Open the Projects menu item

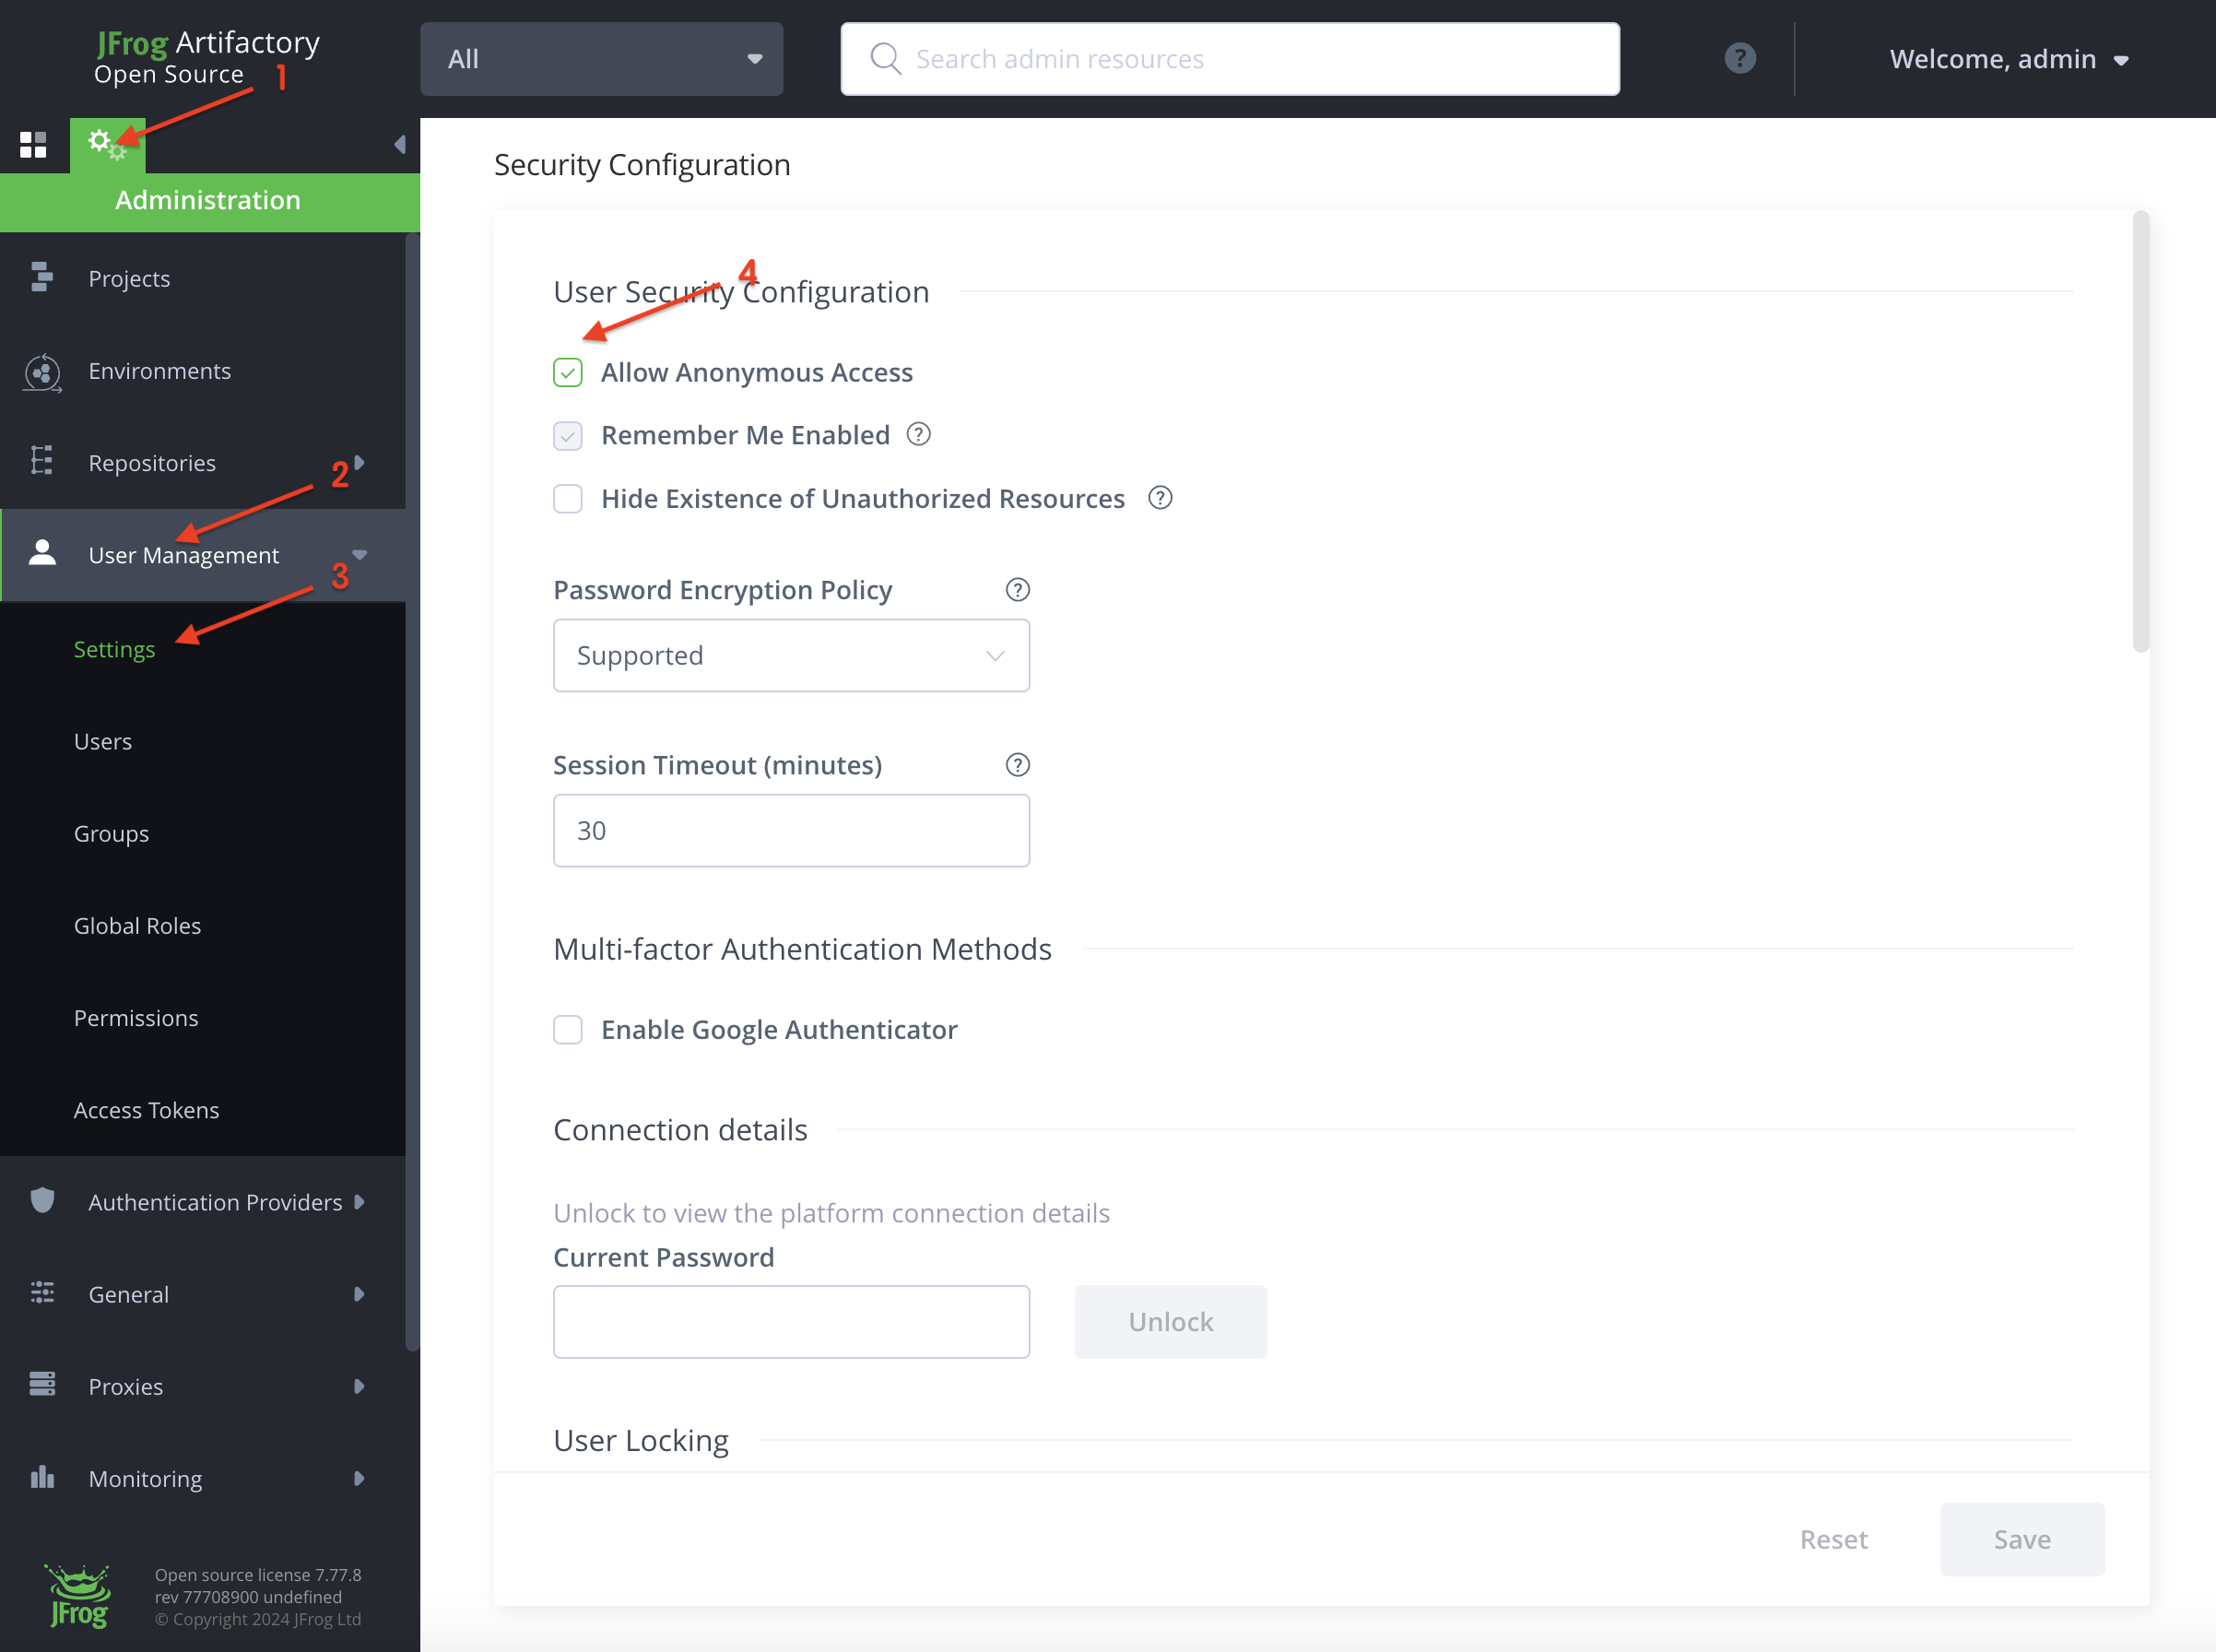pos(203,278)
